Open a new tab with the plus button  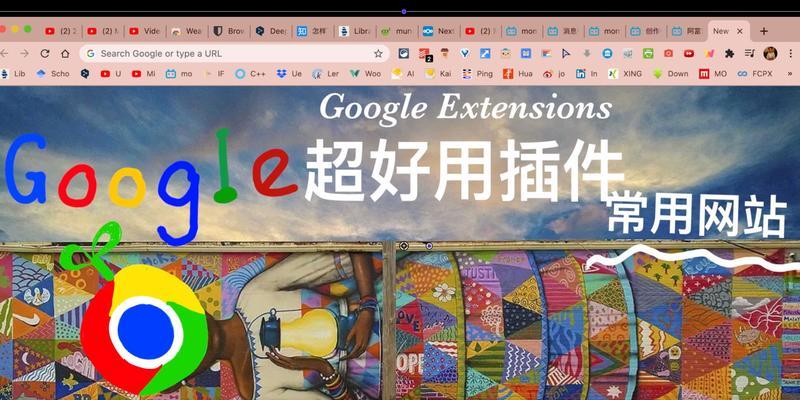click(764, 31)
